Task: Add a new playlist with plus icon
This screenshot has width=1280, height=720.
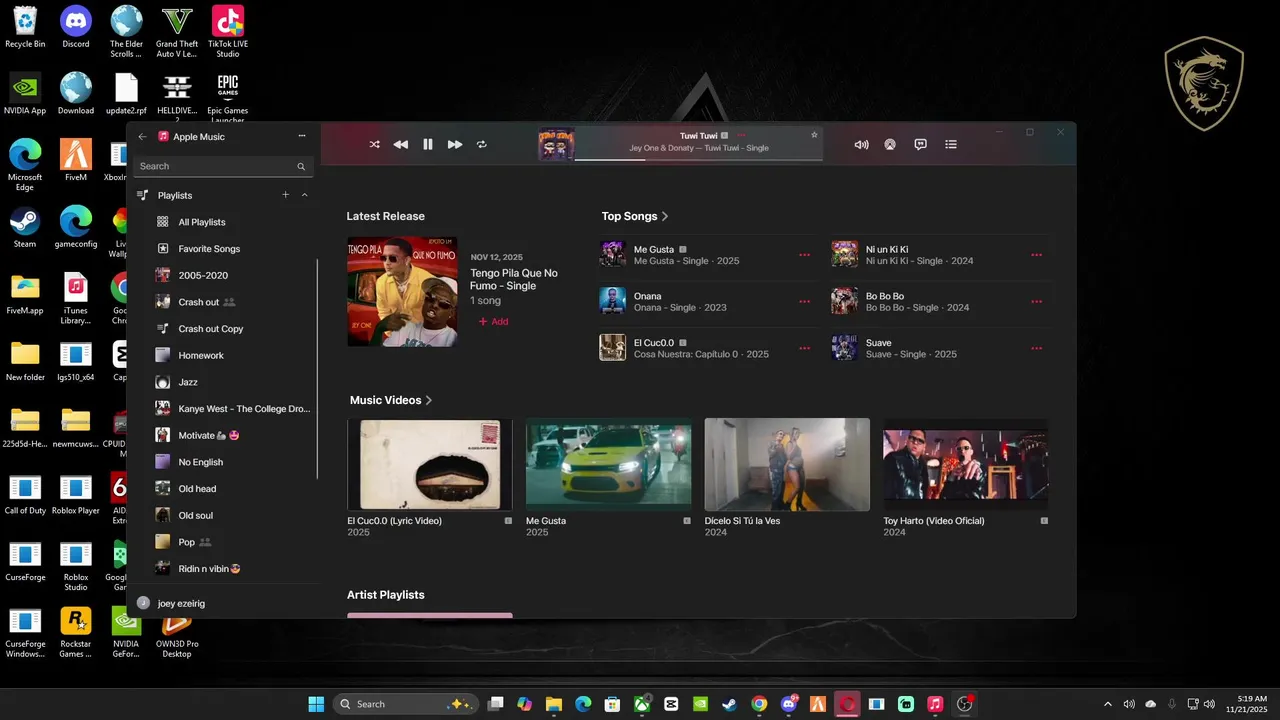Action: (286, 195)
